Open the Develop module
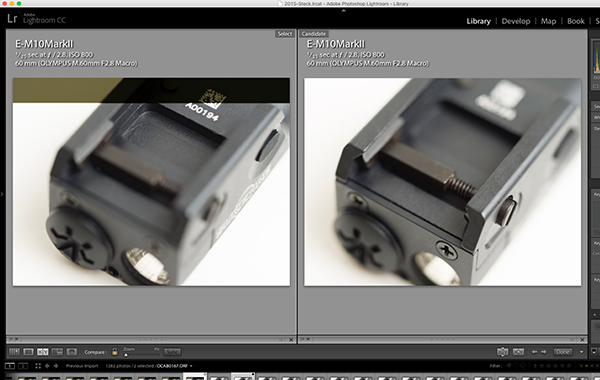 (x=516, y=21)
